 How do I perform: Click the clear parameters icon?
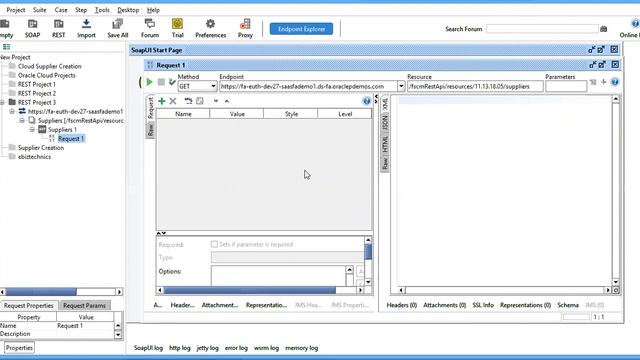click(200, 101)
